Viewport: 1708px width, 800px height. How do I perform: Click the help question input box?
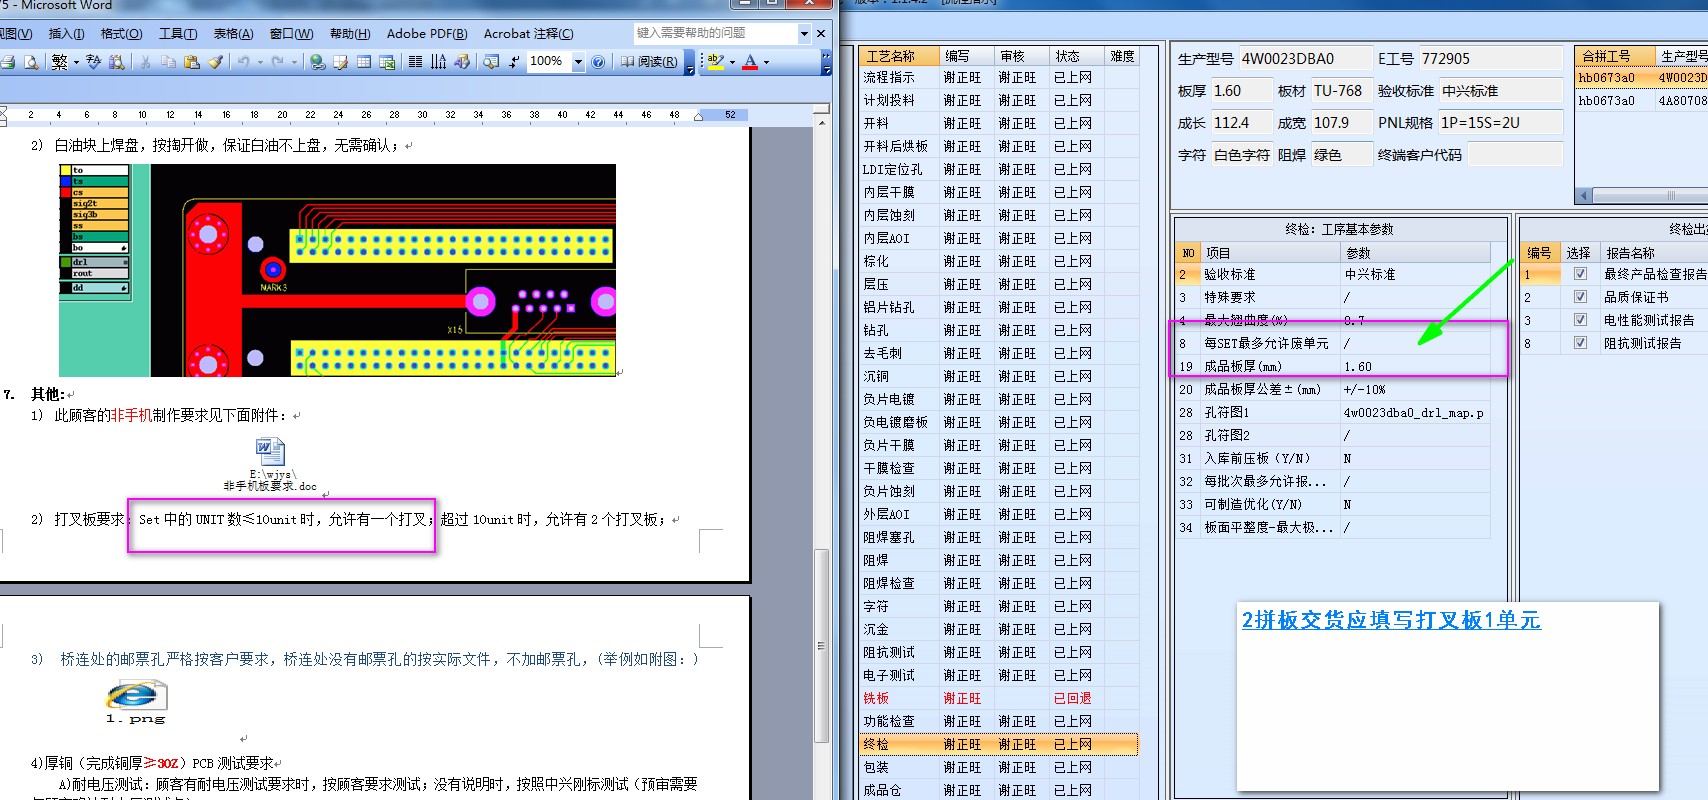point(715,33)
